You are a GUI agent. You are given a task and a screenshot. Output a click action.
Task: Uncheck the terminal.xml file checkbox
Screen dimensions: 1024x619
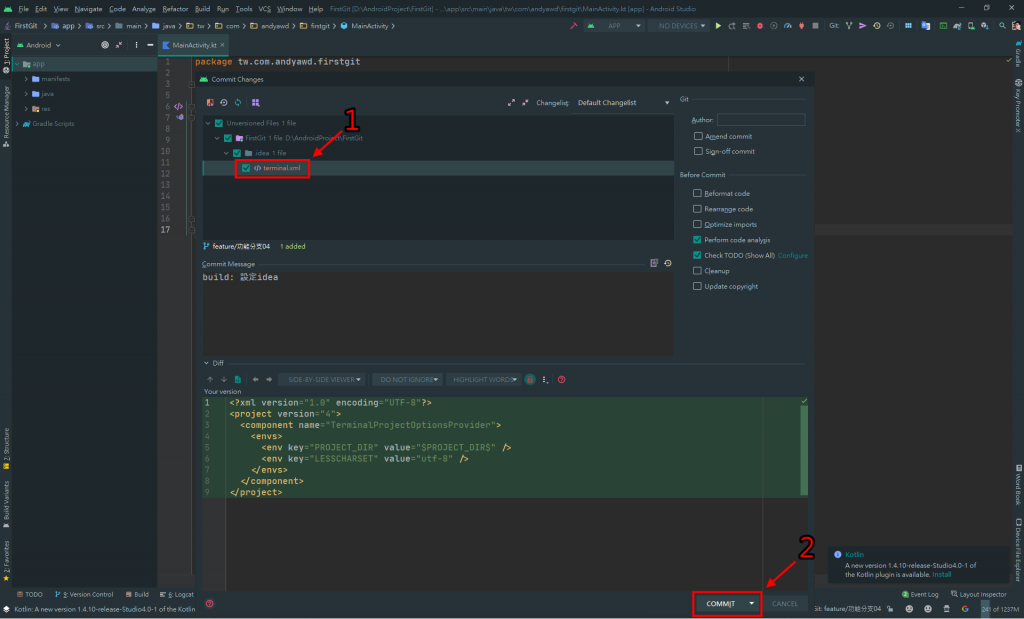click(246, 168)
